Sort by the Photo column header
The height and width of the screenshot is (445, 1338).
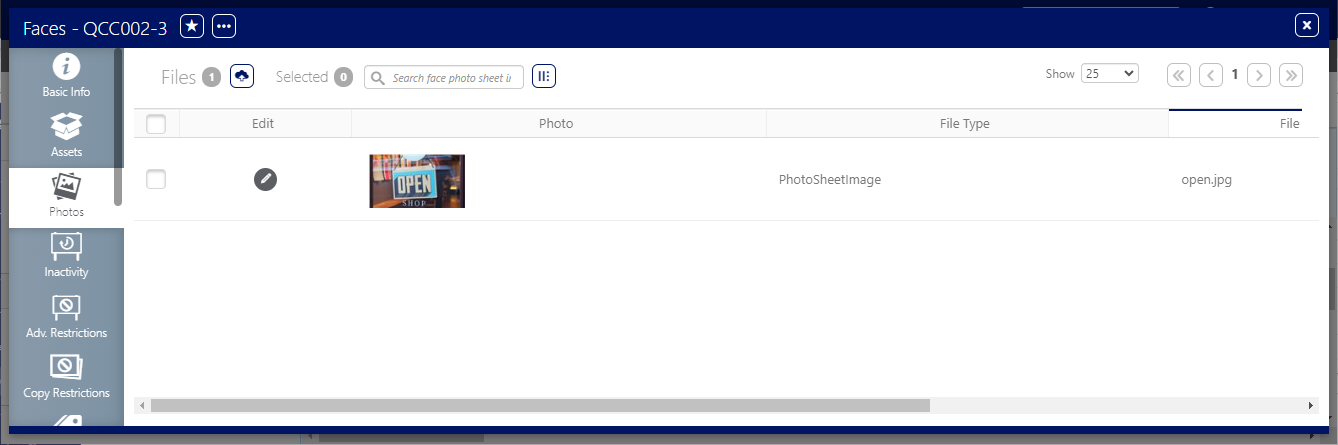(x=556, y=124)
